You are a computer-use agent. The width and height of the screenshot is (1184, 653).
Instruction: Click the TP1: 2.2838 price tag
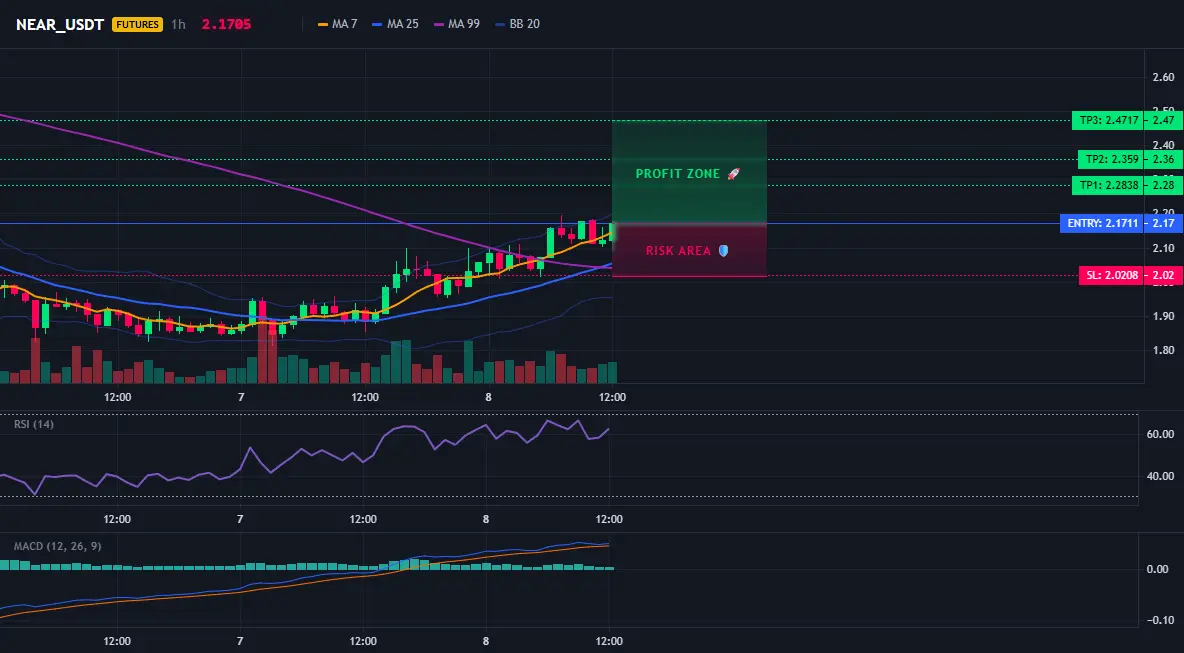tap(1107, 186)
